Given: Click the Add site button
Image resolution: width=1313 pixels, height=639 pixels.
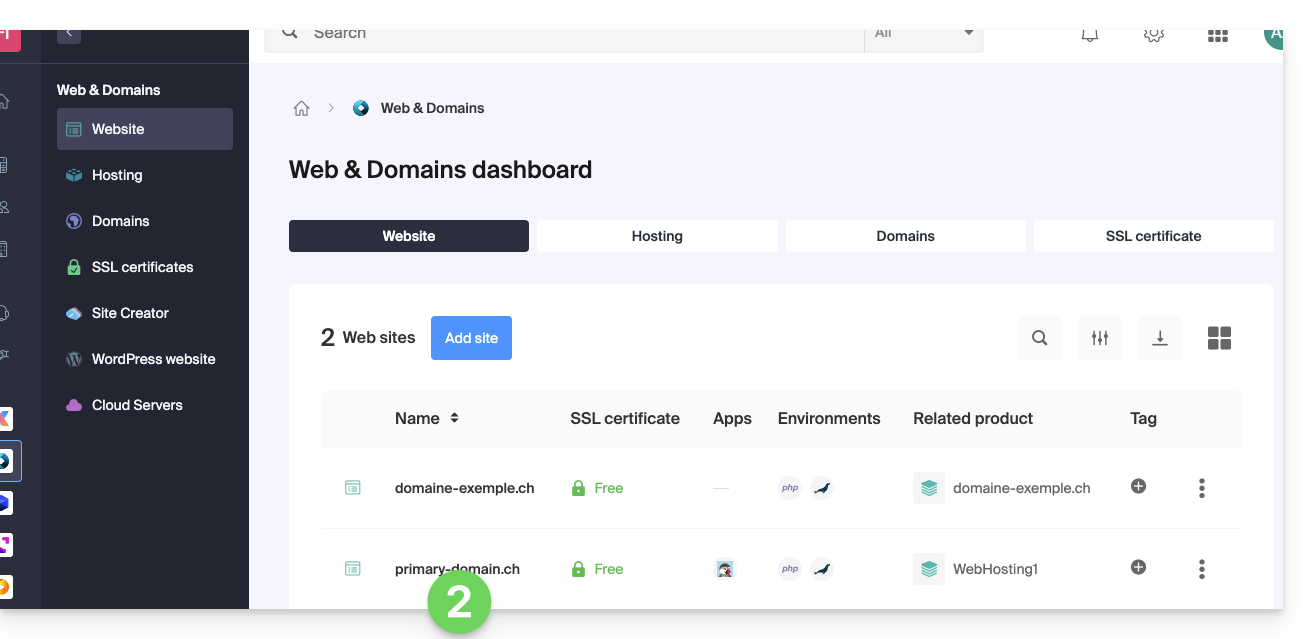Looking at the screenshot, I should [x=471, y=338].
